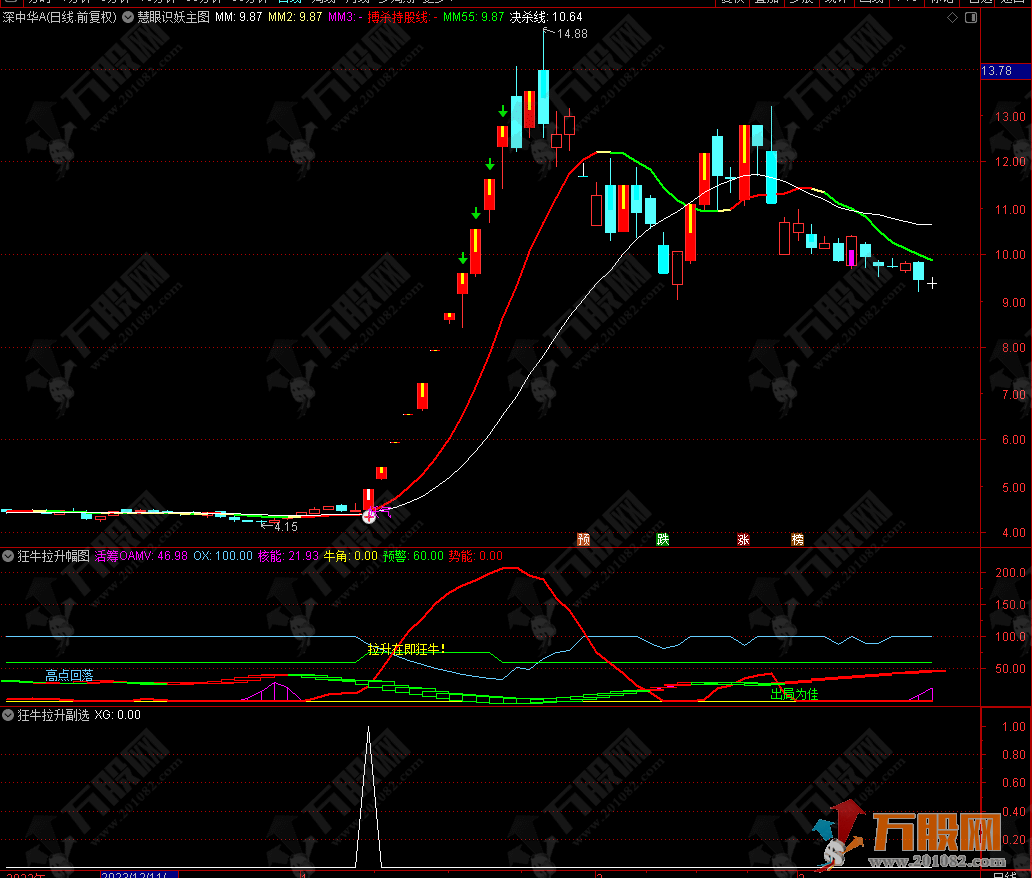Click the 决杀线: 10.64 label
Image resolution: width=1032 pixels, height=878 pixels.
pyautogui.click(x=546, y=17)
